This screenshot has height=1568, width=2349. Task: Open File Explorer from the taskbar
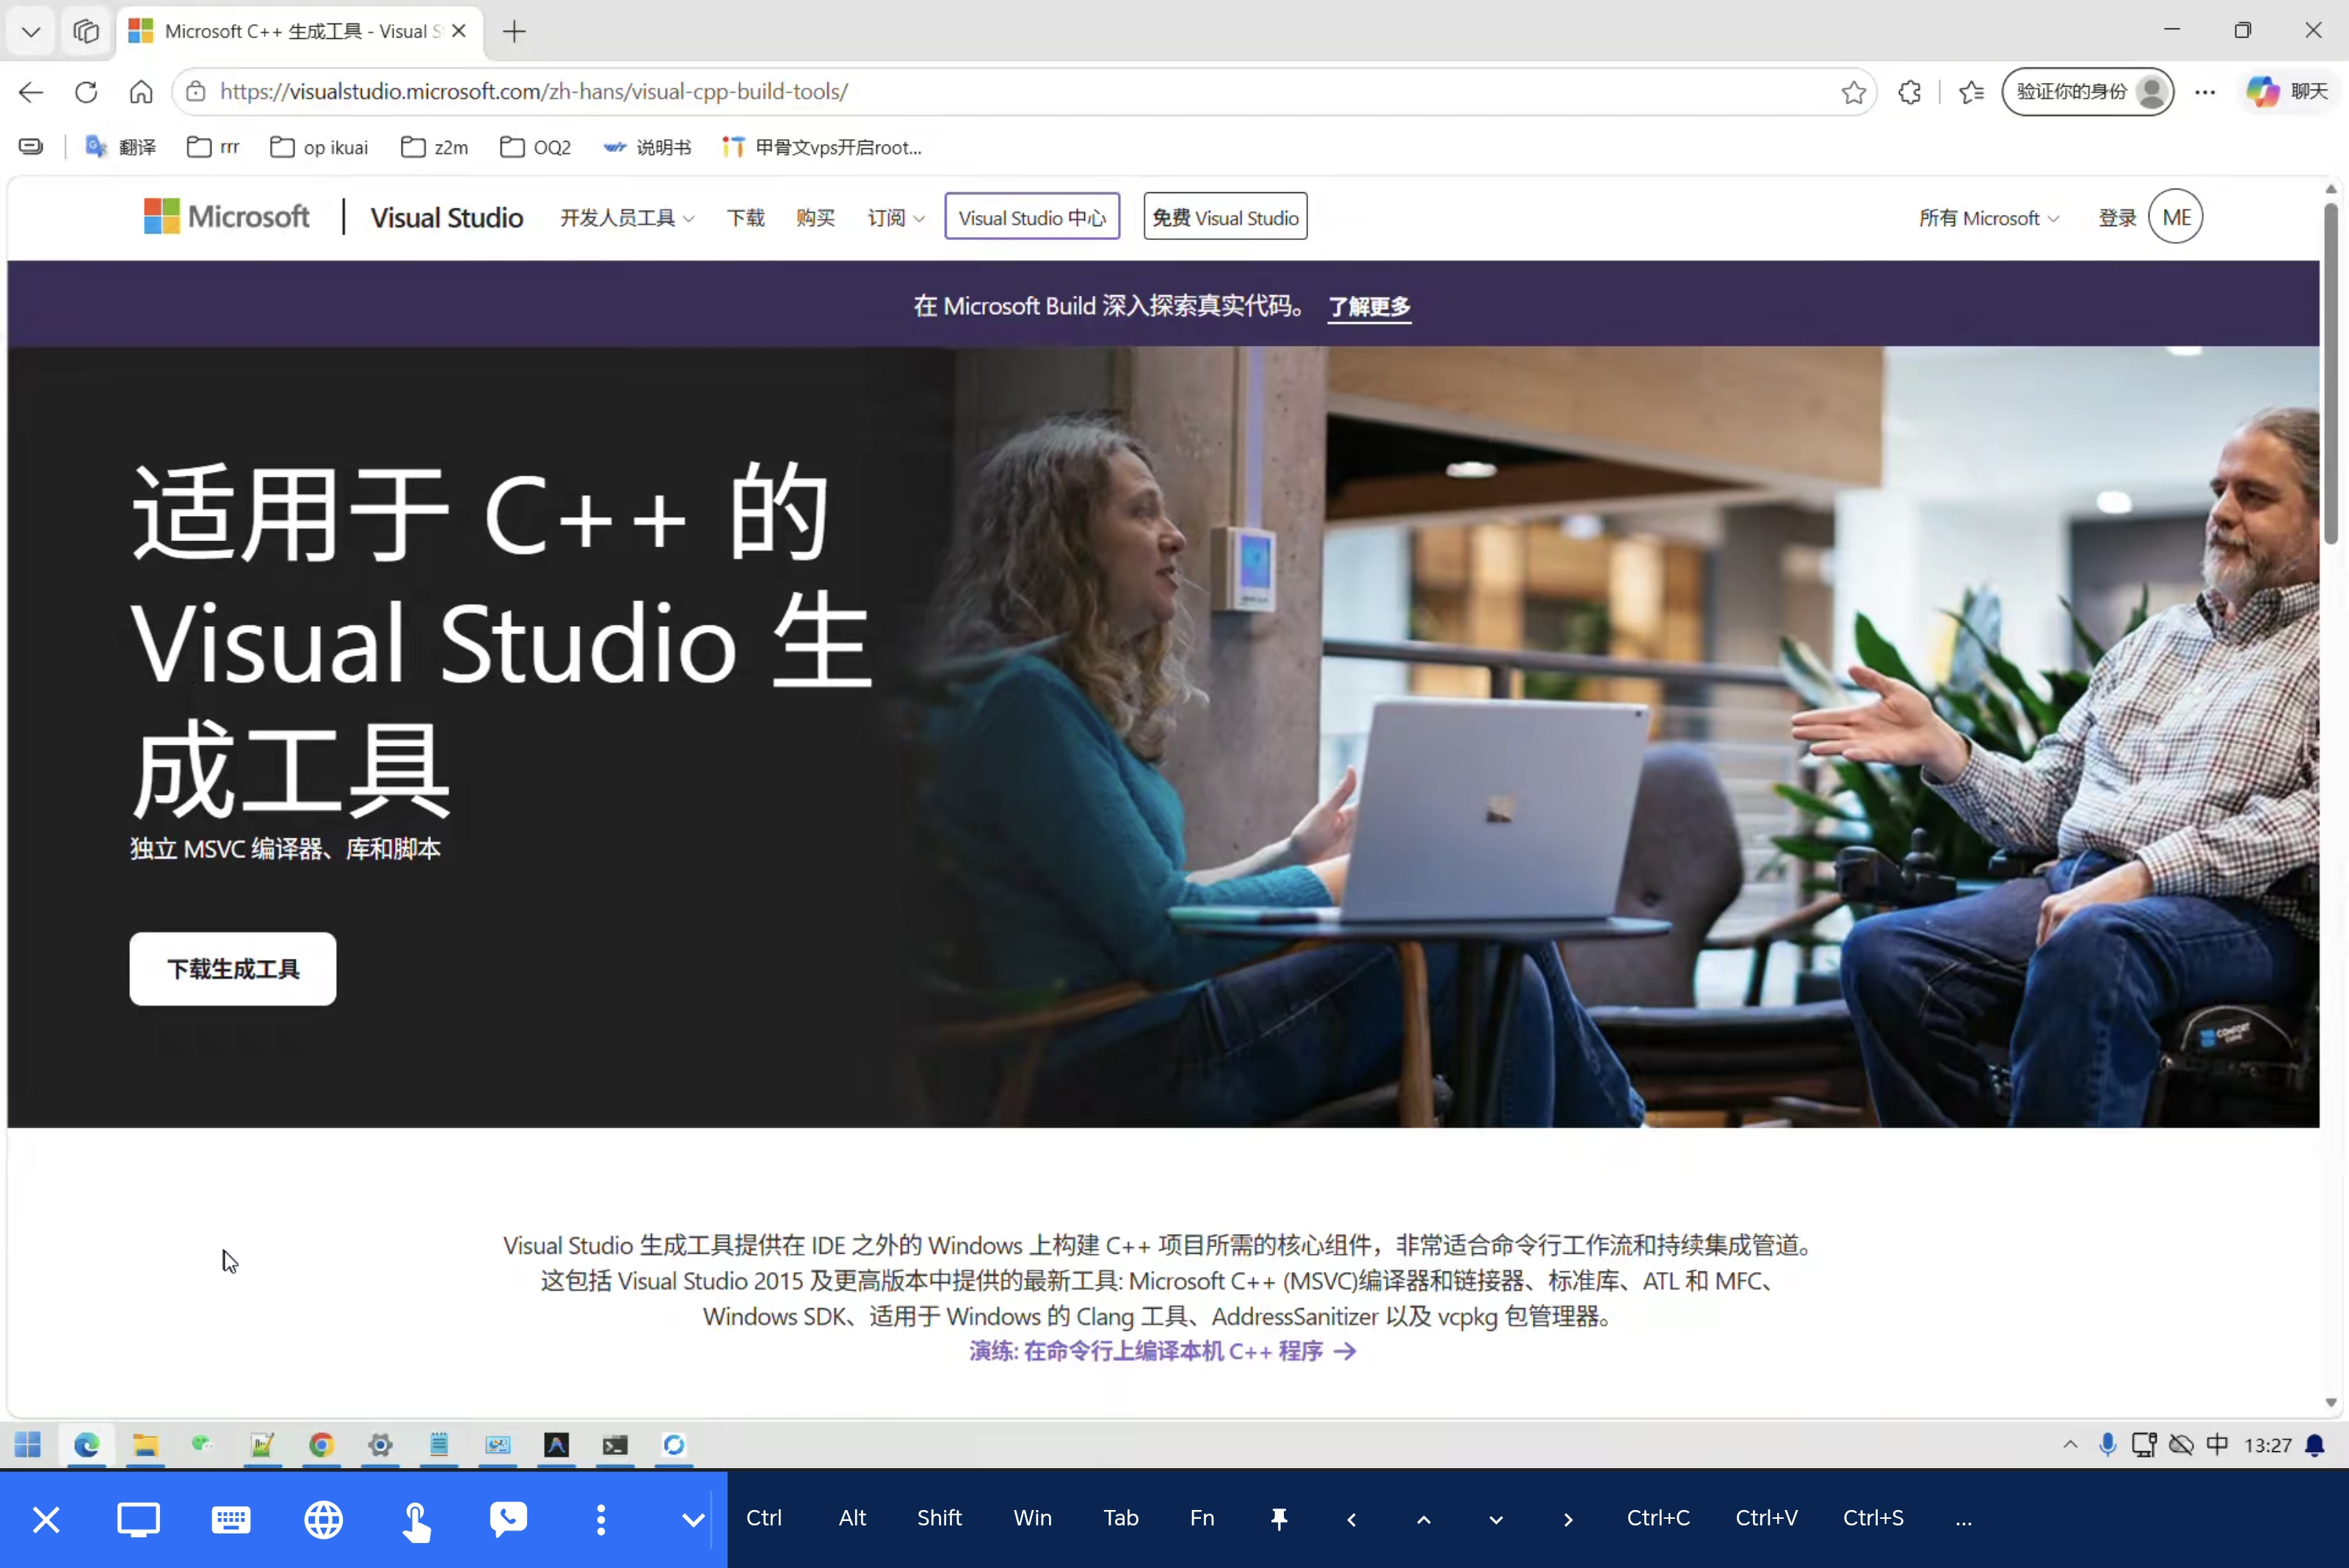pos(145,1445)
